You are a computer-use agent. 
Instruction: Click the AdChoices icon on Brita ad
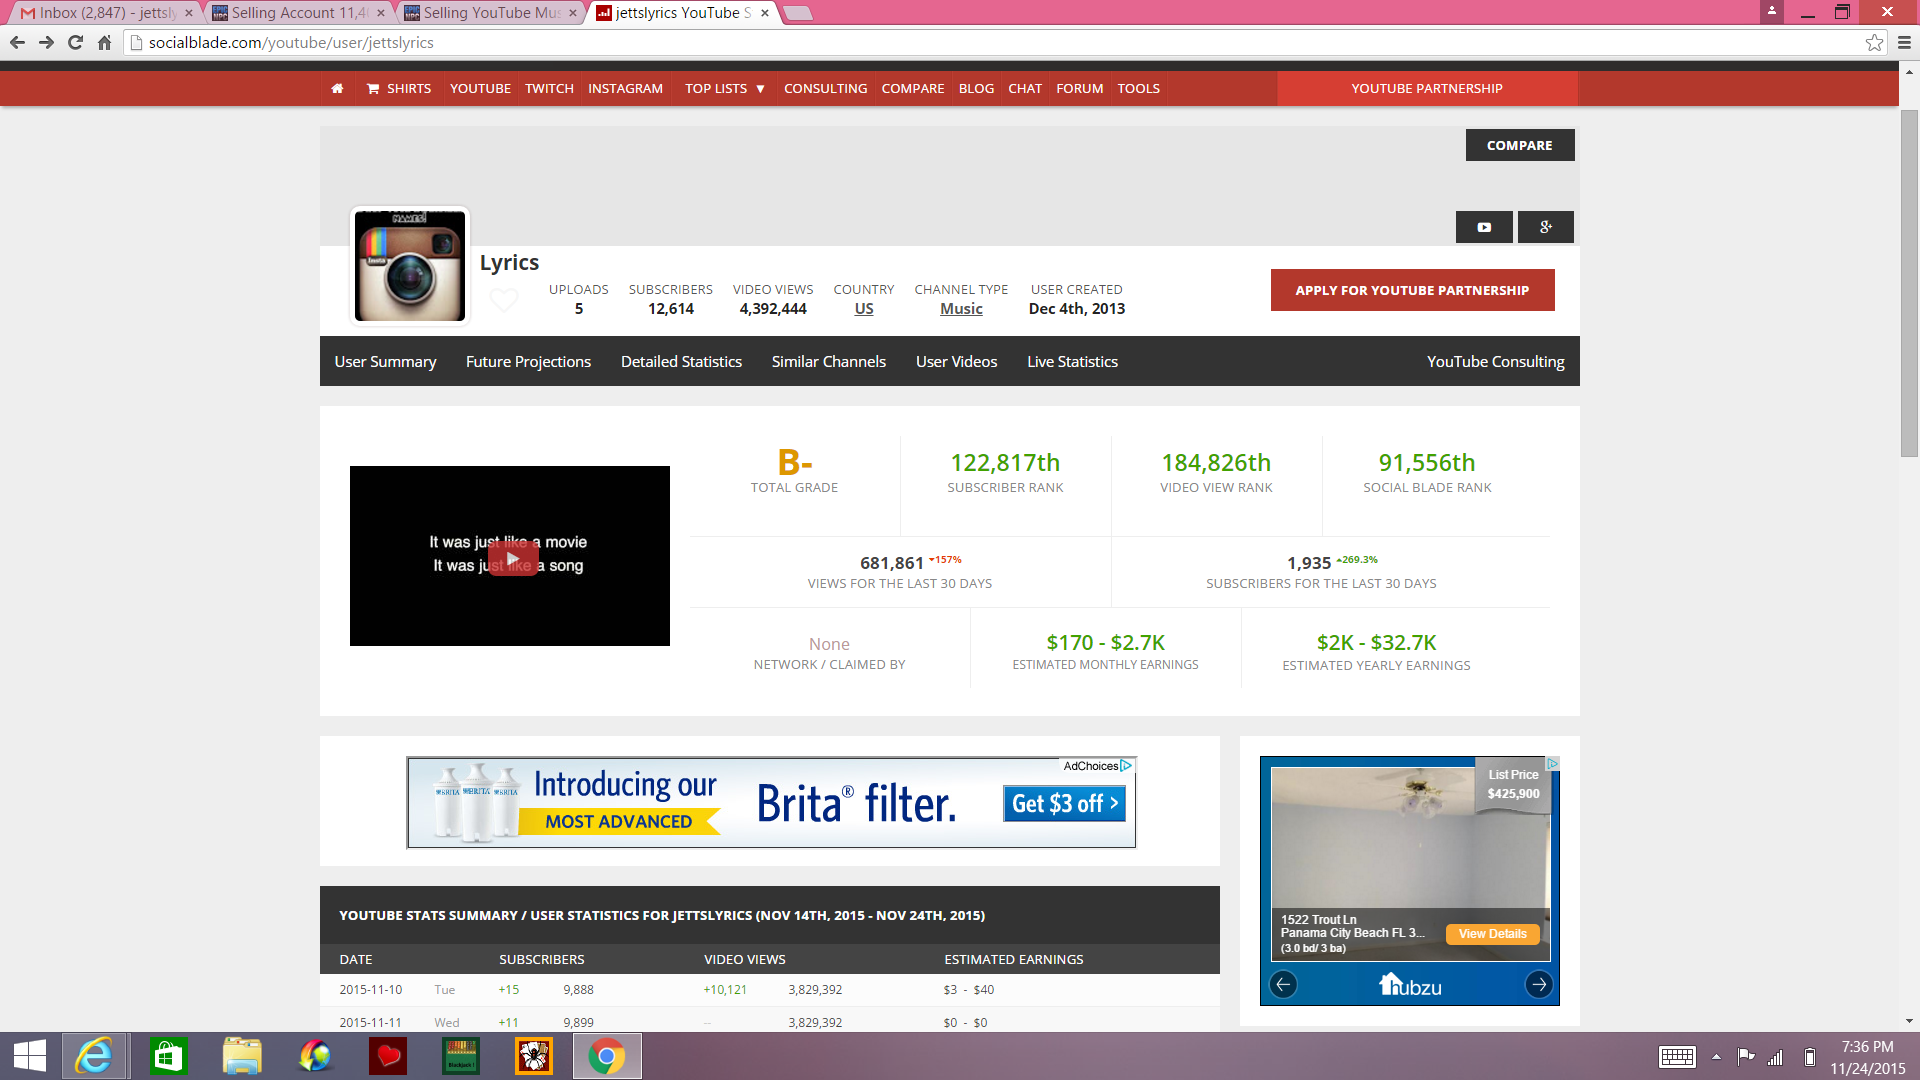(x=1126, y=766)
